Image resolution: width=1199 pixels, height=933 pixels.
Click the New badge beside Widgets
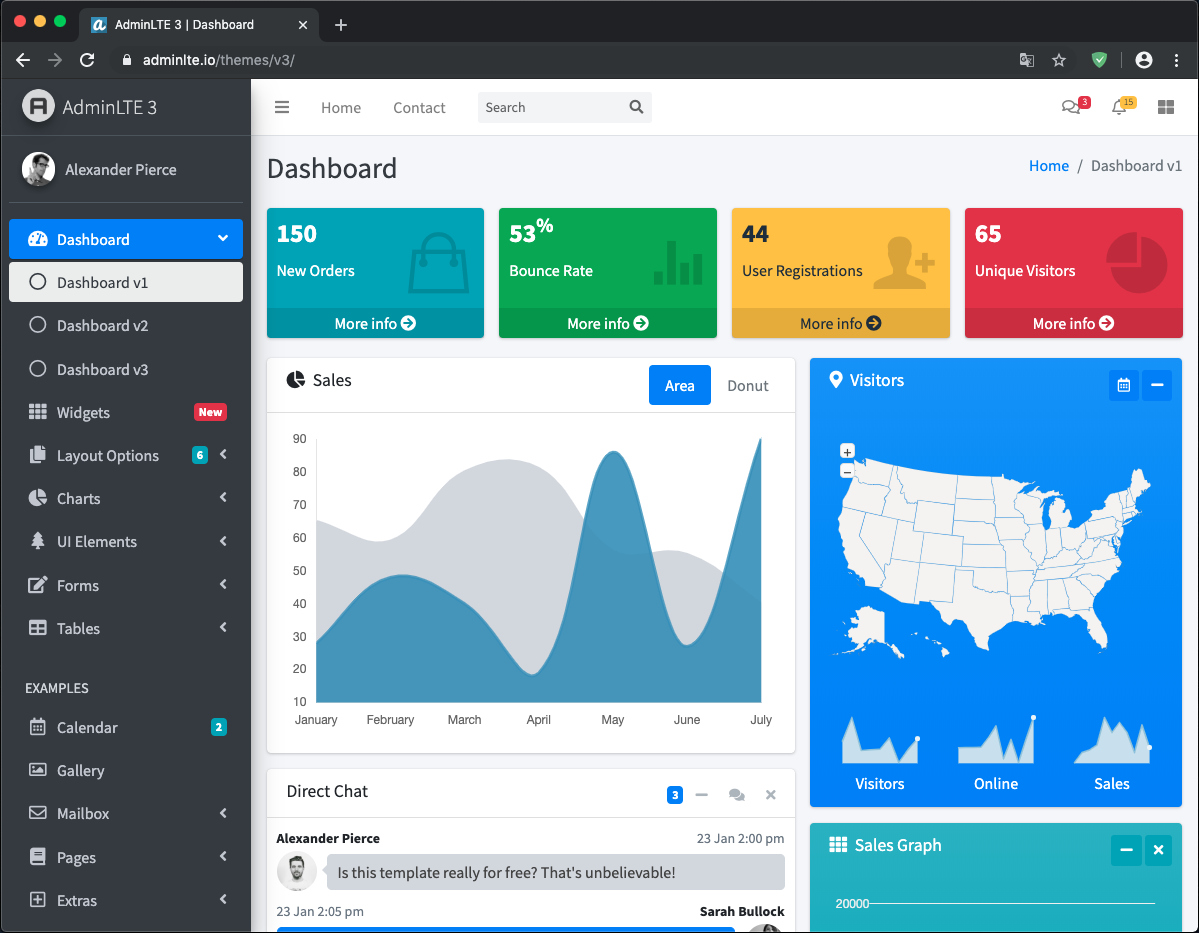point(210,412)
